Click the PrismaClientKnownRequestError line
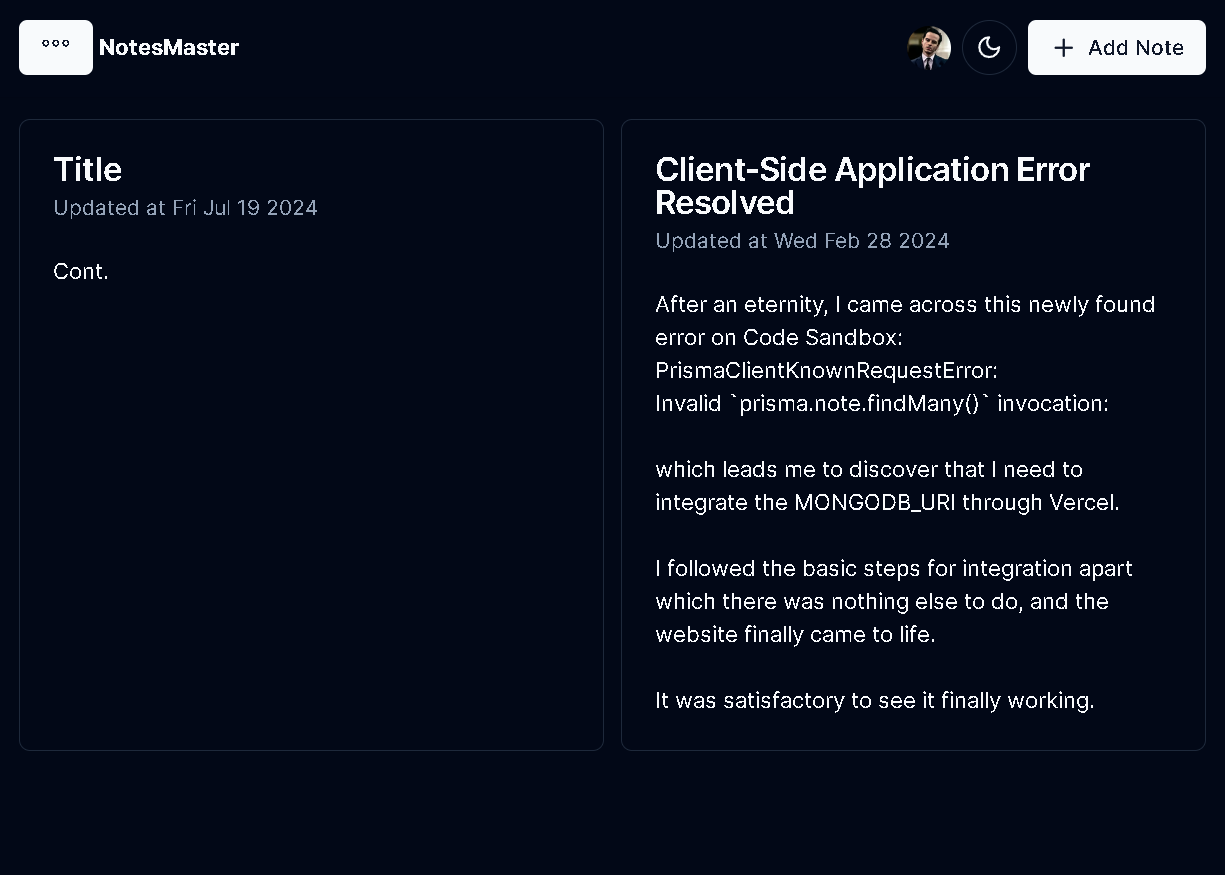The width and height of the screenshot is (1225, 875). tap(826, 370)
